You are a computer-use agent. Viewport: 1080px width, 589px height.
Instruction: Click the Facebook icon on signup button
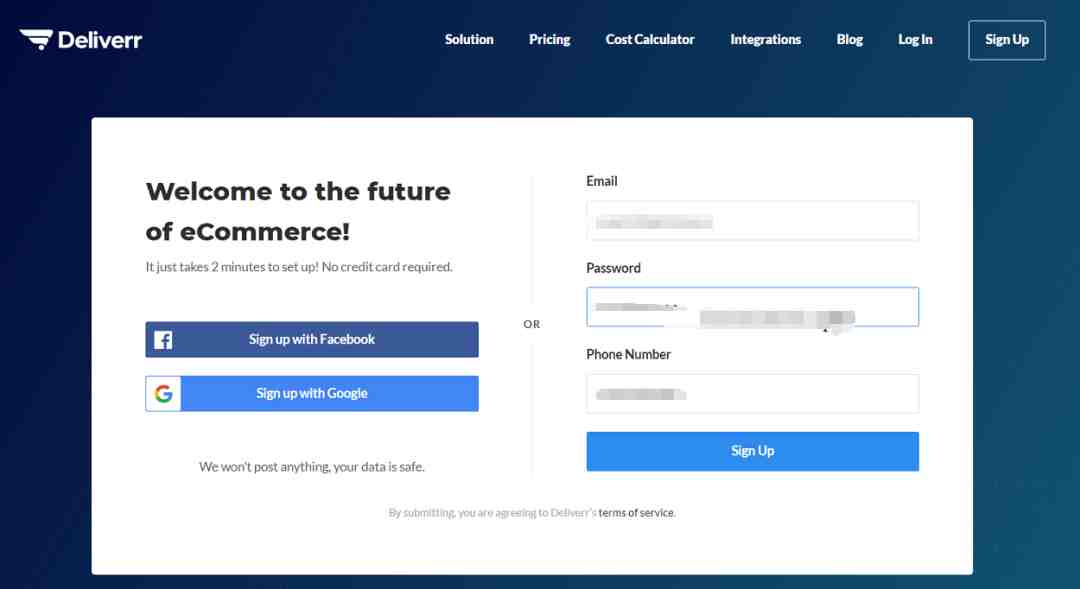tap(163, 340)
